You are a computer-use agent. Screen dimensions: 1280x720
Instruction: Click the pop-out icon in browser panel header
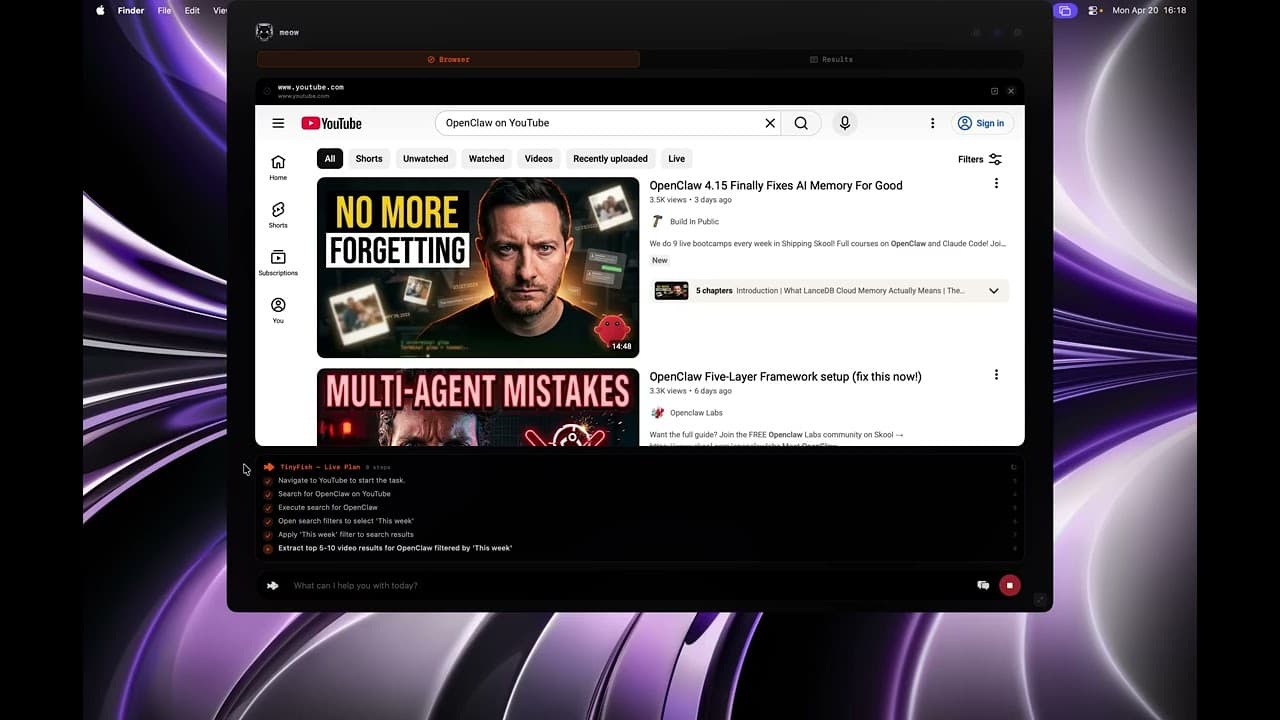click(x=994, y=91)
